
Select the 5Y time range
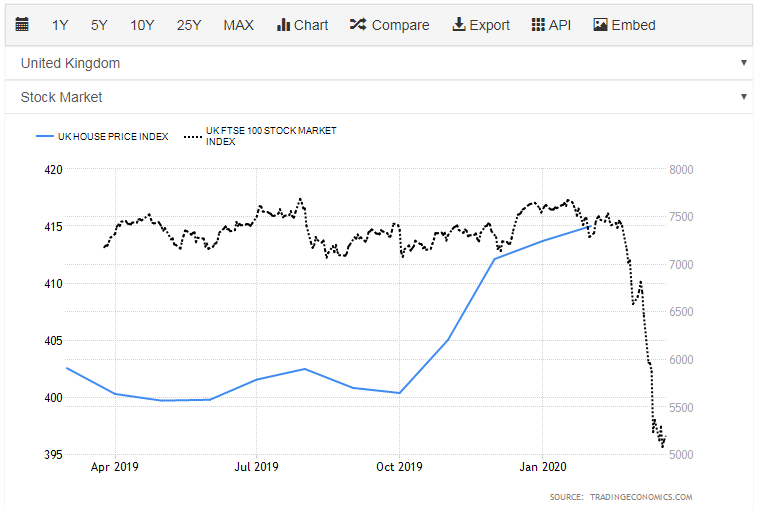pos(99,25)
